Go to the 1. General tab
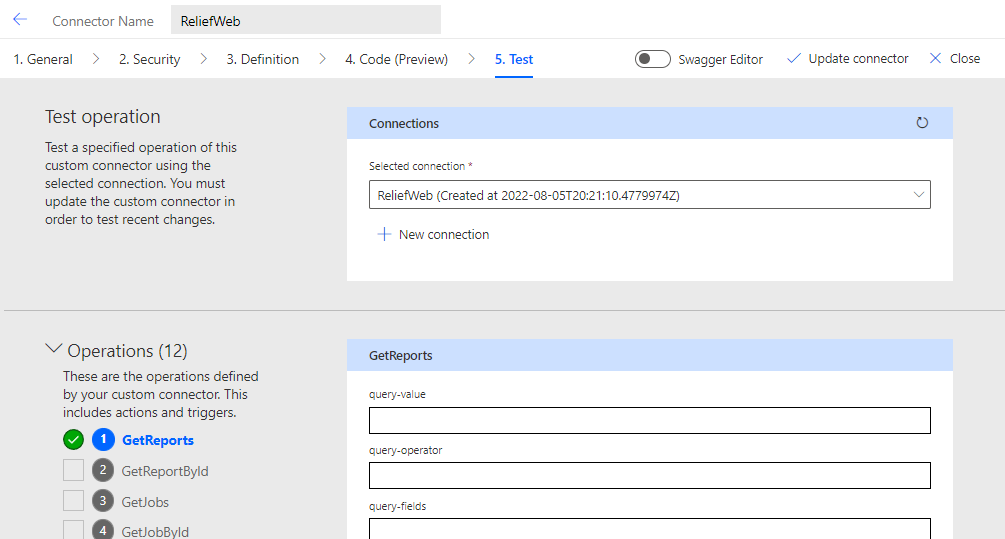This screenshot has height=539, width=1005. click(x=43, y=59)
